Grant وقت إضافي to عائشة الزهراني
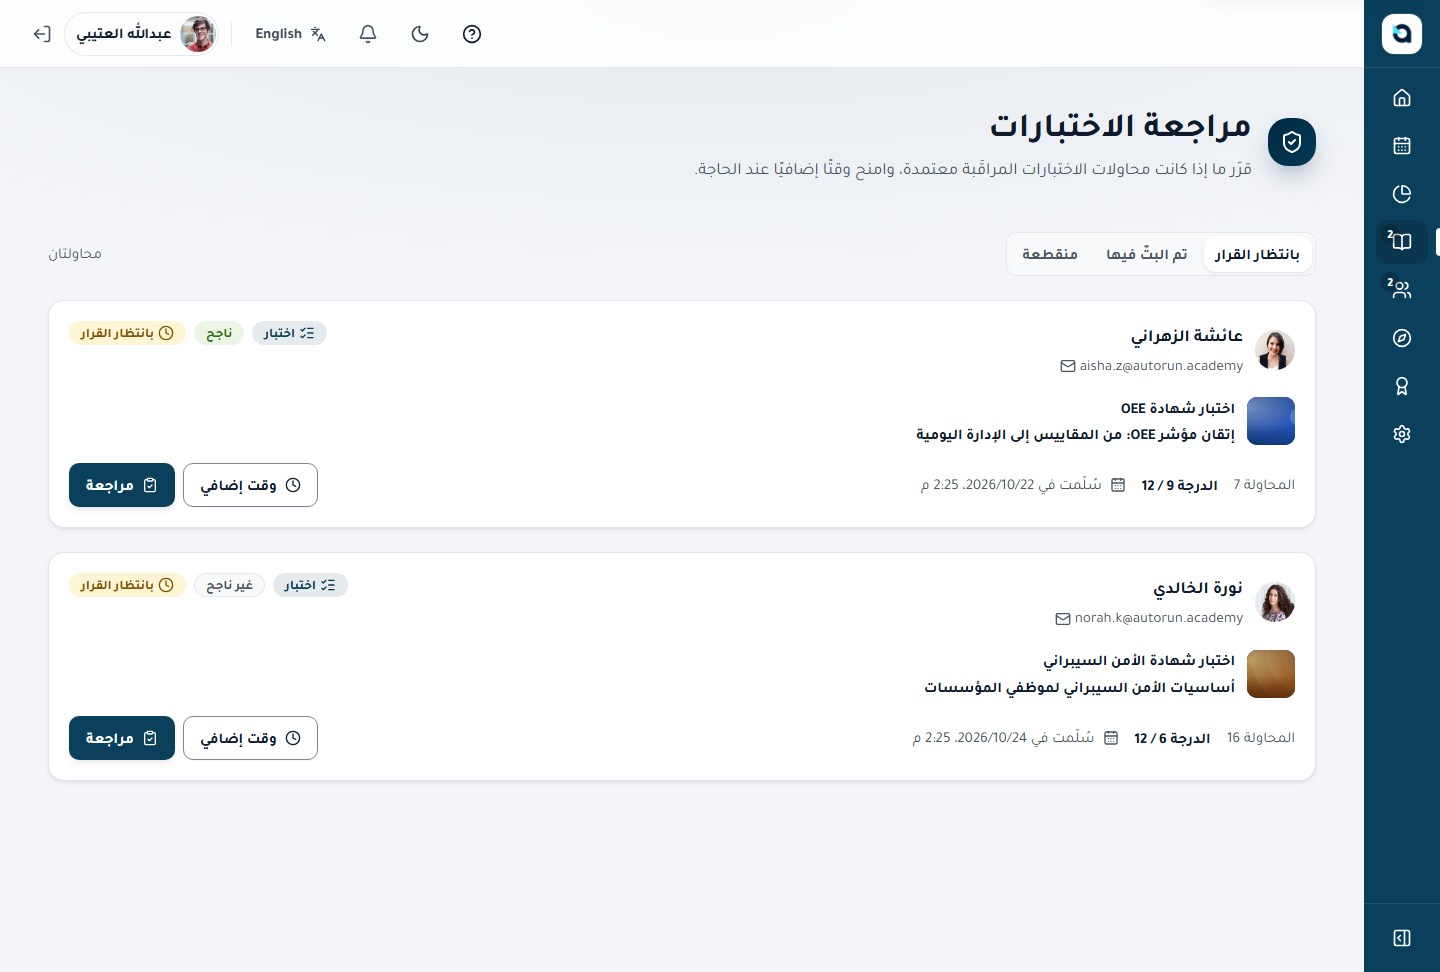 point(250,485)
